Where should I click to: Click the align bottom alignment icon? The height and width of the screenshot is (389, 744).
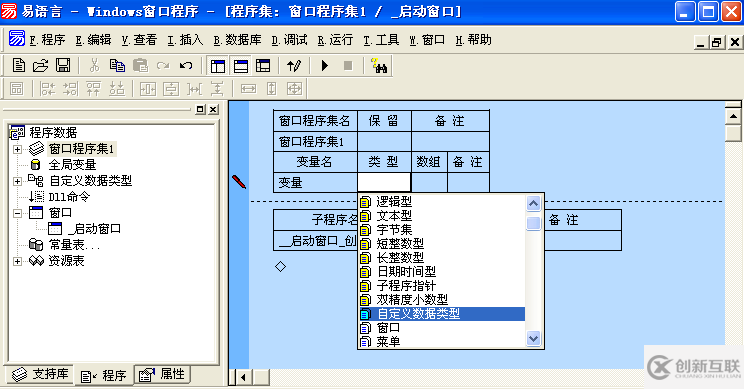pos(117,89)
